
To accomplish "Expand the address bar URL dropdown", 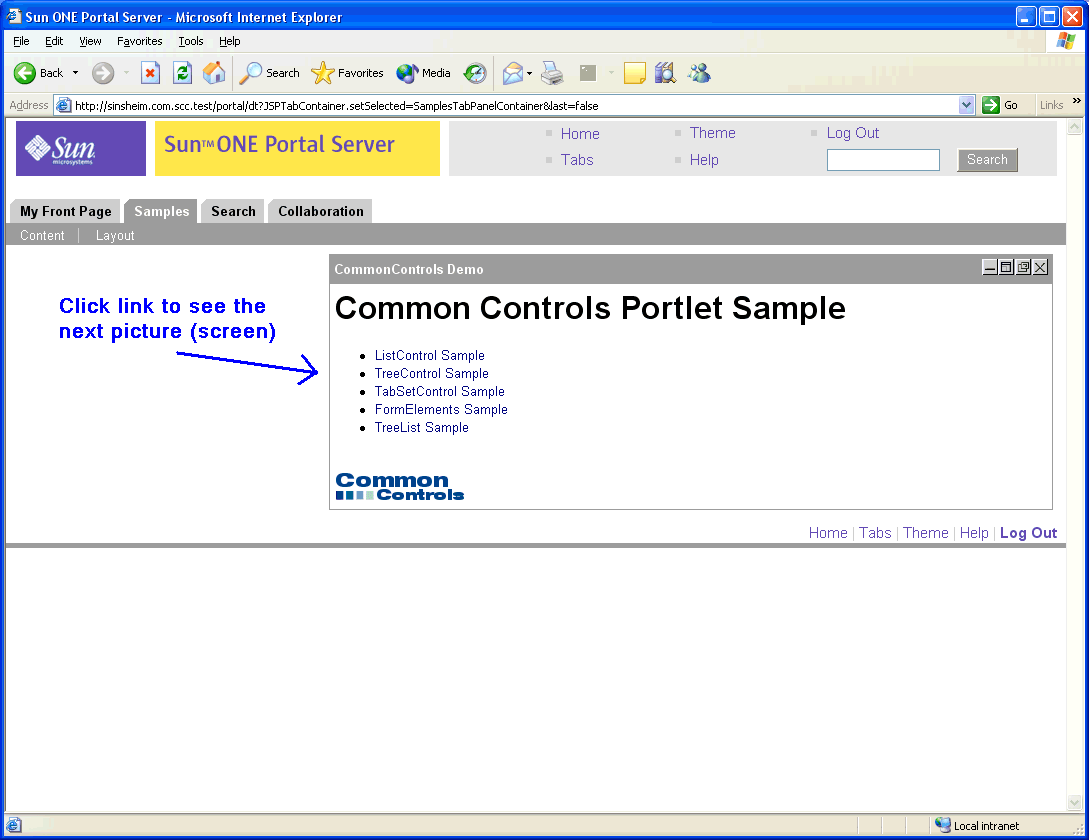I will (966, 106).
